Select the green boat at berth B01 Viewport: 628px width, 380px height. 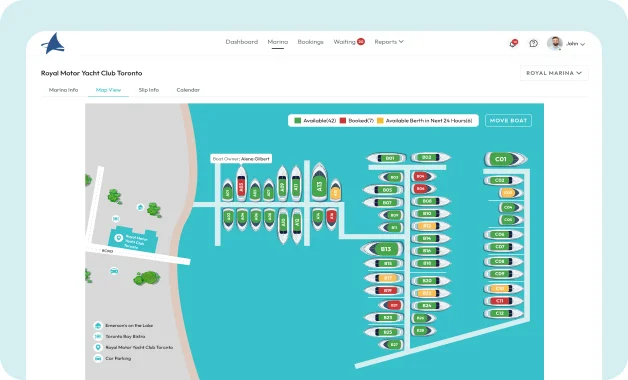386,158
